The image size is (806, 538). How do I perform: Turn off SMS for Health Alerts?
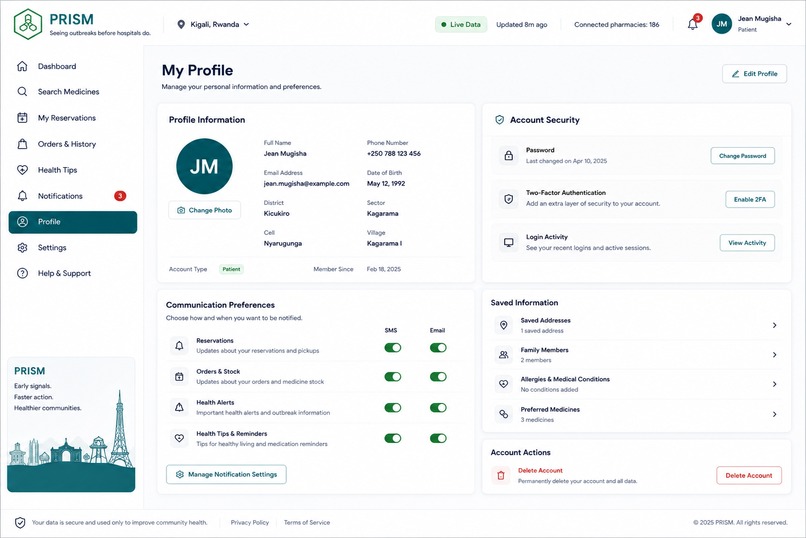click(x=393, y=407)
